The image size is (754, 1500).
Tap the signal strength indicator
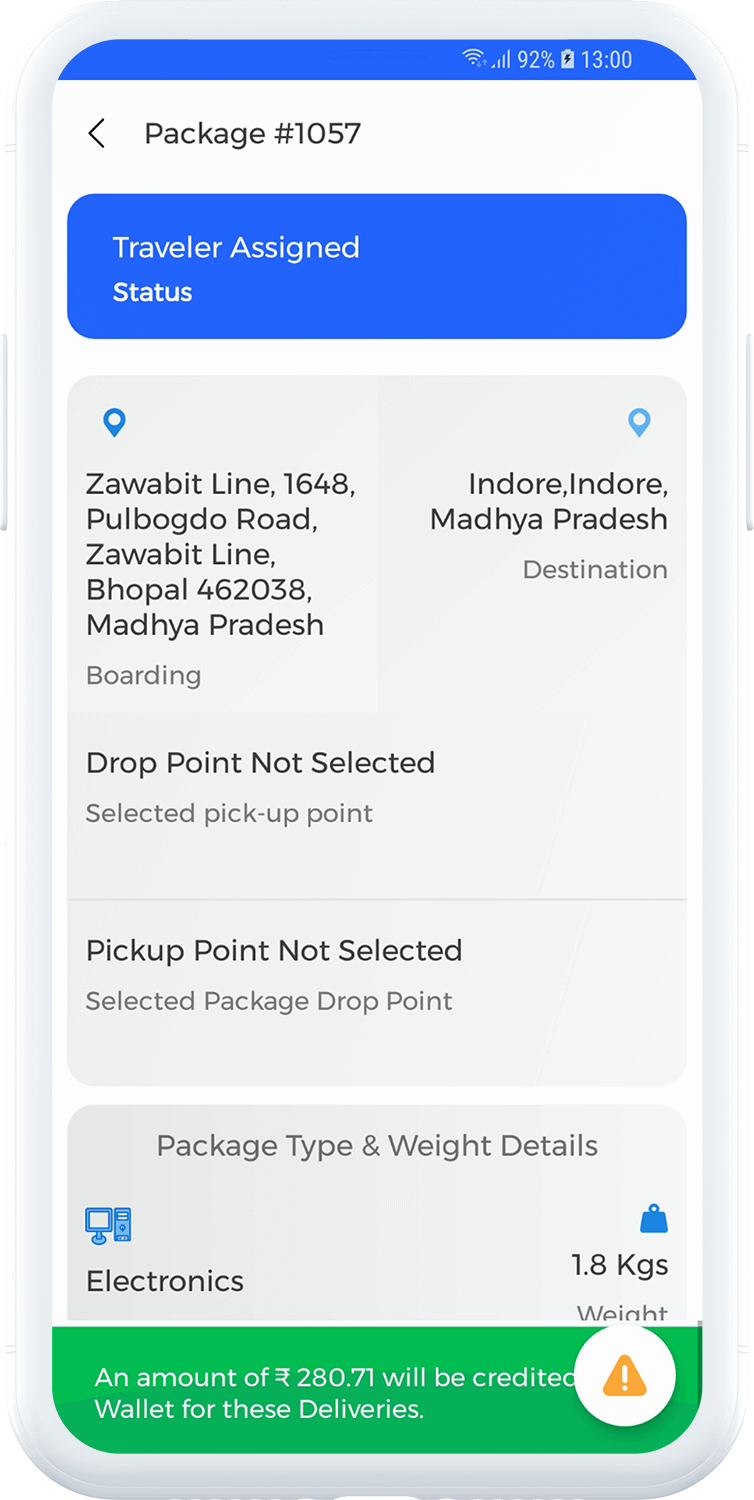coord(500,60)
